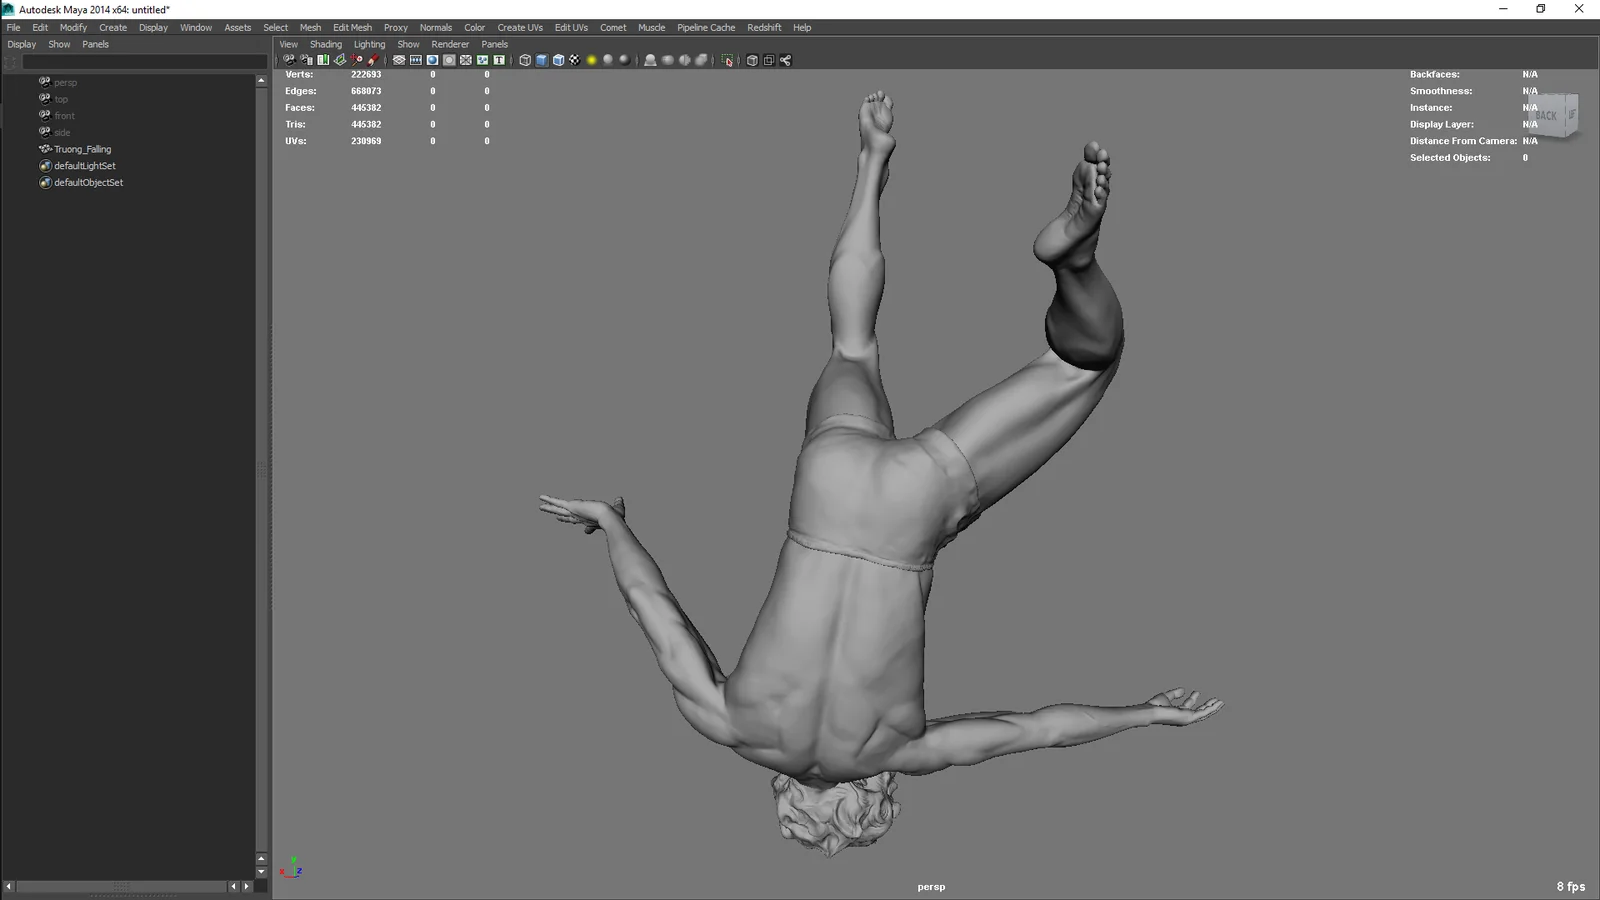The width and height of the screenshot is (1600, 900).
Task: Select Truong_Falling in the Outliner
Action: coord(83,148)
